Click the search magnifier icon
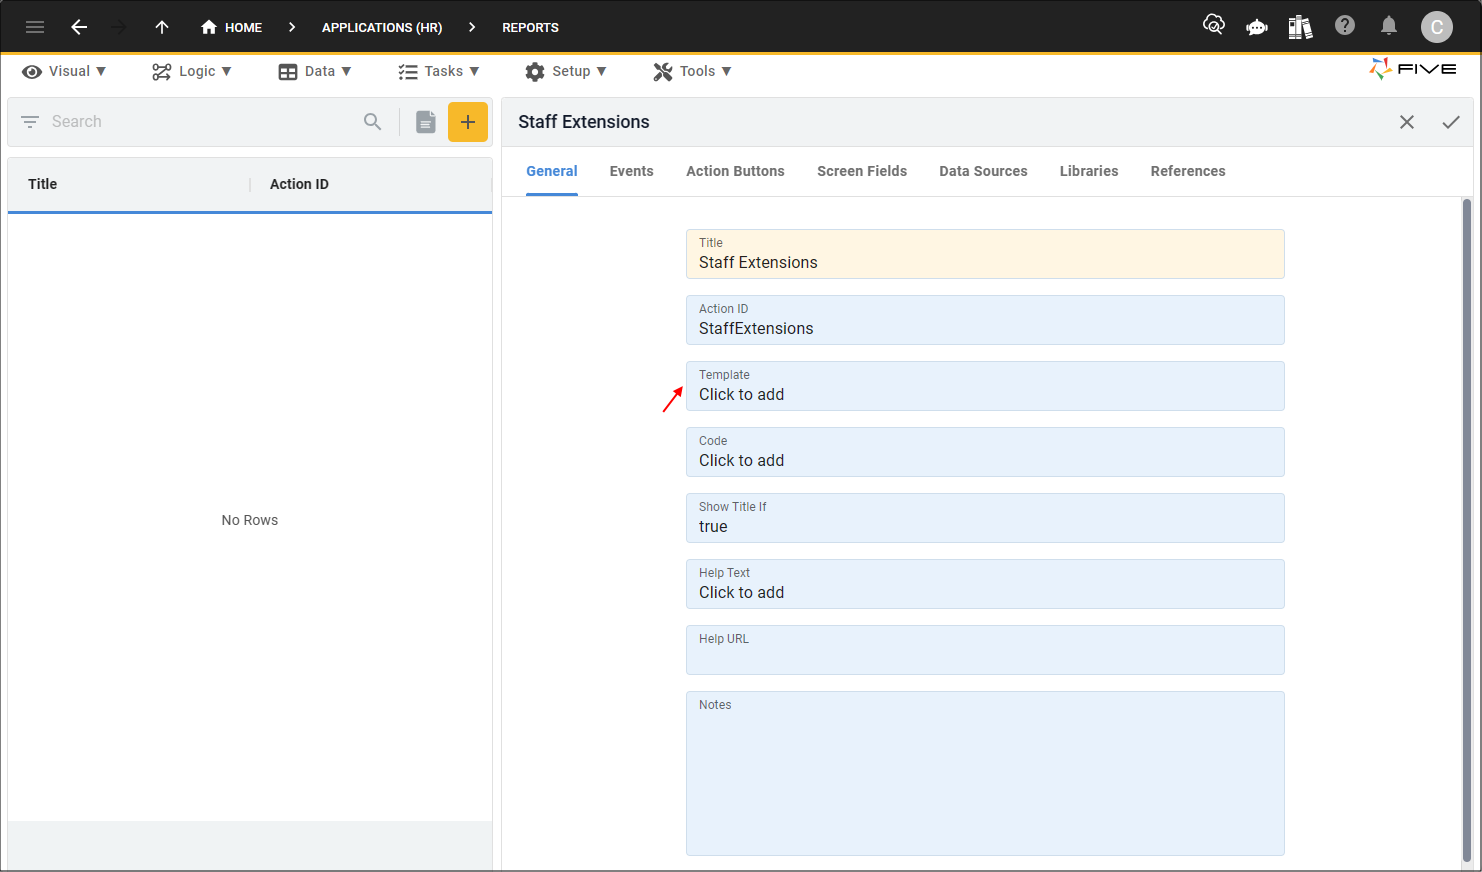This screenshot has width=1482, height=872. [x=373, y=122]
